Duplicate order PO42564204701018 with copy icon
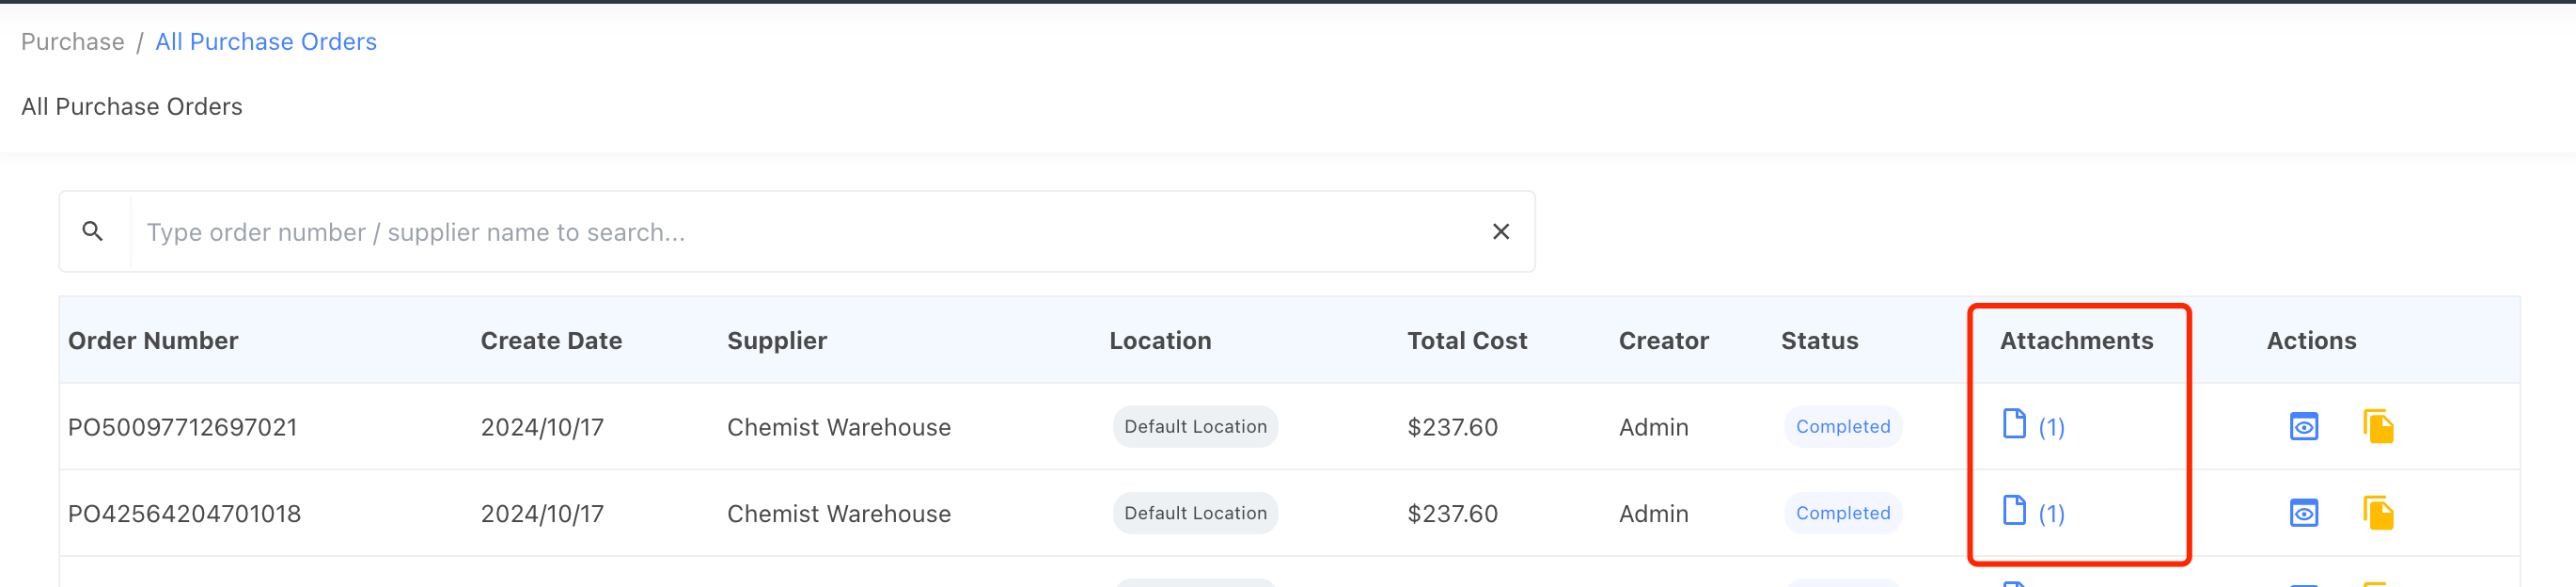Viewport: 2576px width, 587px height. [2378, 513]
